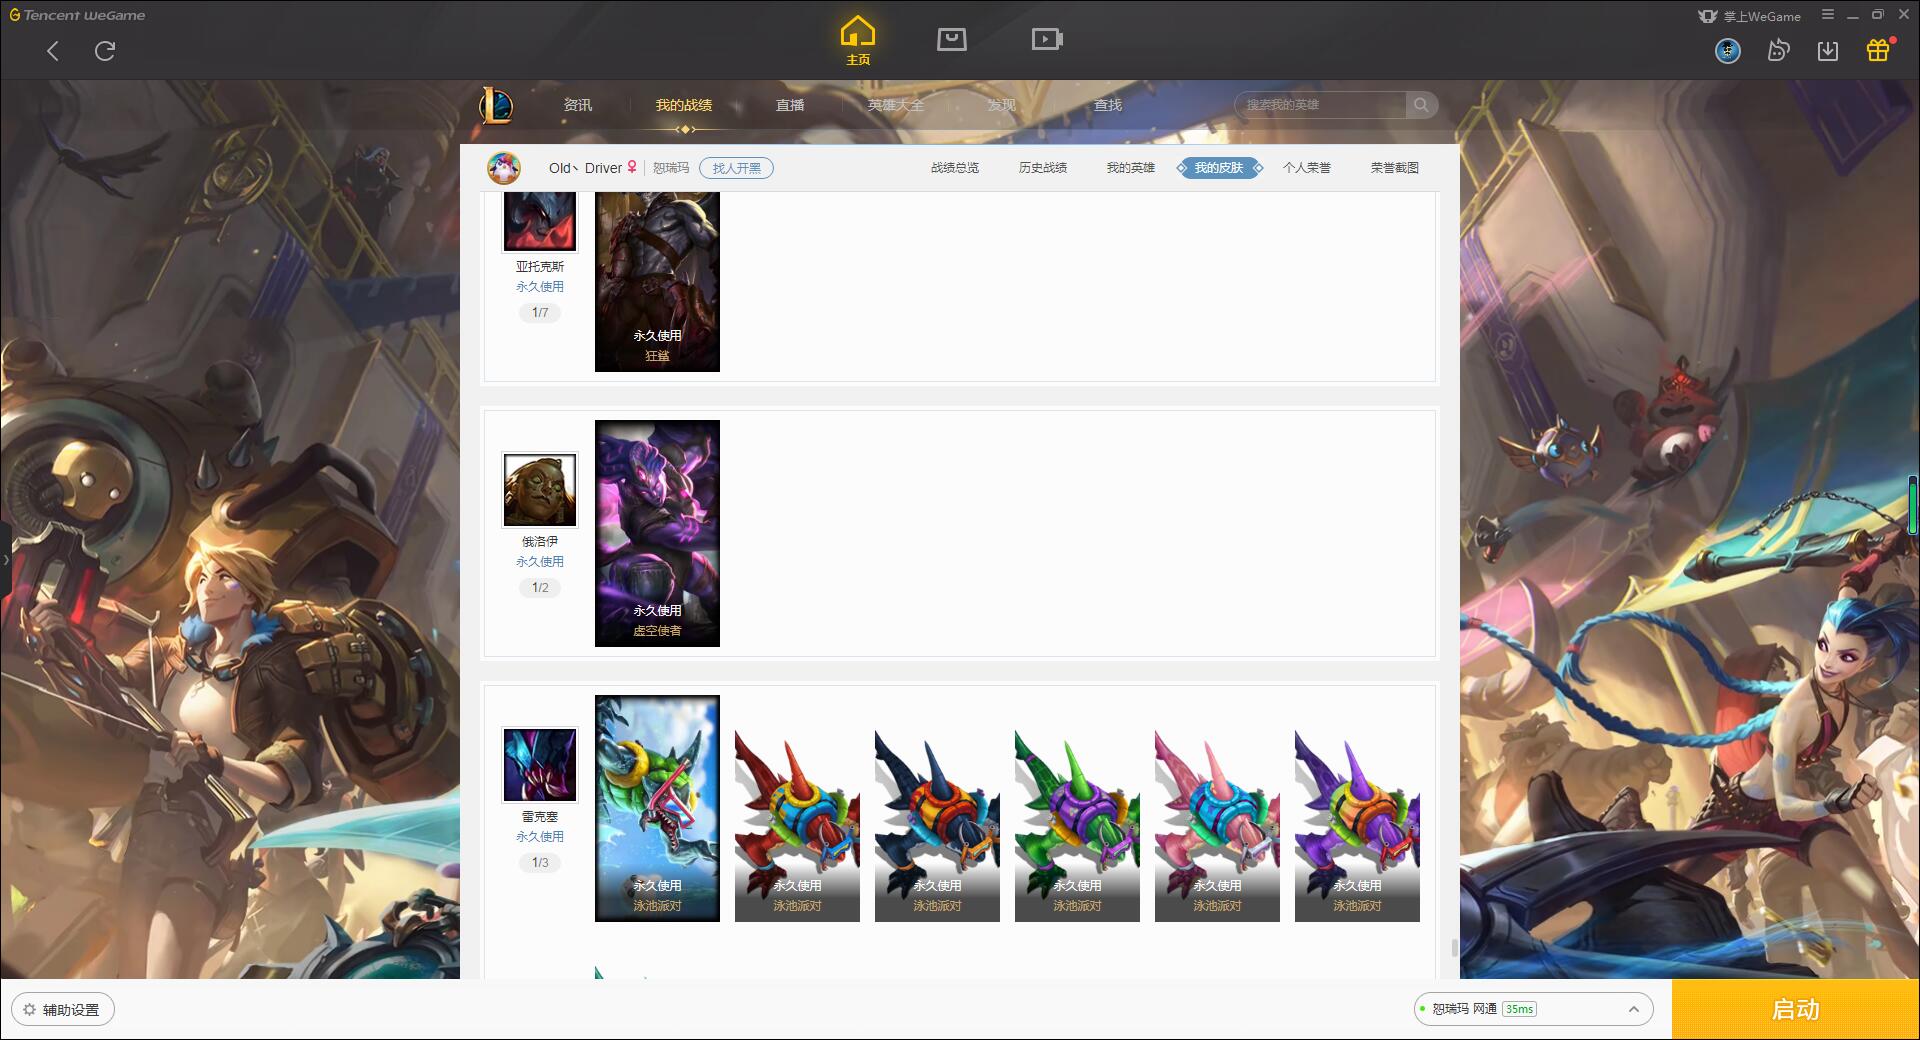Select the 亚托克斯 champion portrait
The image size is (1920, 1040).
coord(540,221)
